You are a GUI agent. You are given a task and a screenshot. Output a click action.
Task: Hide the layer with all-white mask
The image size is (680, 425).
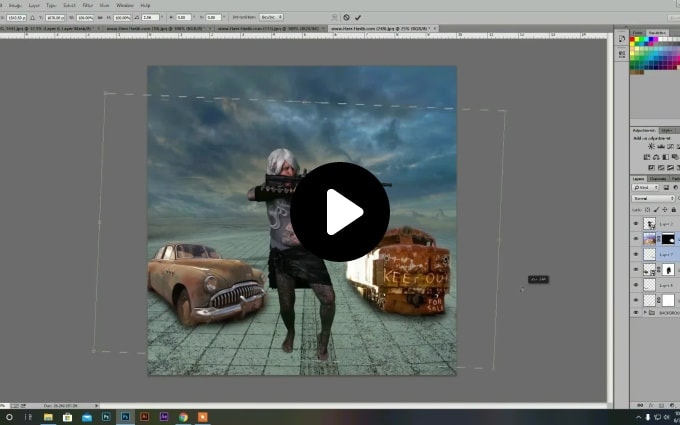[x=636, y=300]
